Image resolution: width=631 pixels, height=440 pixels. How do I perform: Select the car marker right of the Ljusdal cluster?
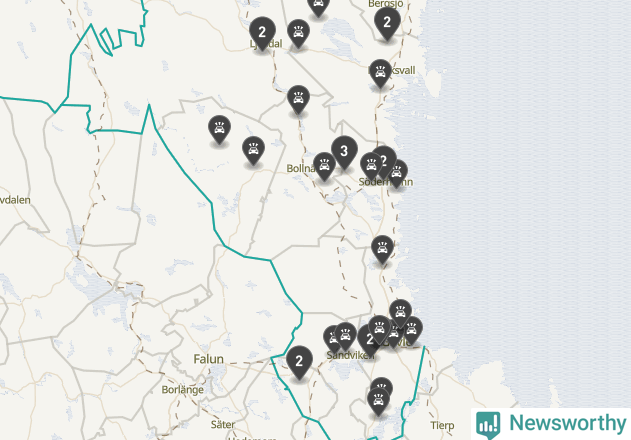click(x=298, y=33)
